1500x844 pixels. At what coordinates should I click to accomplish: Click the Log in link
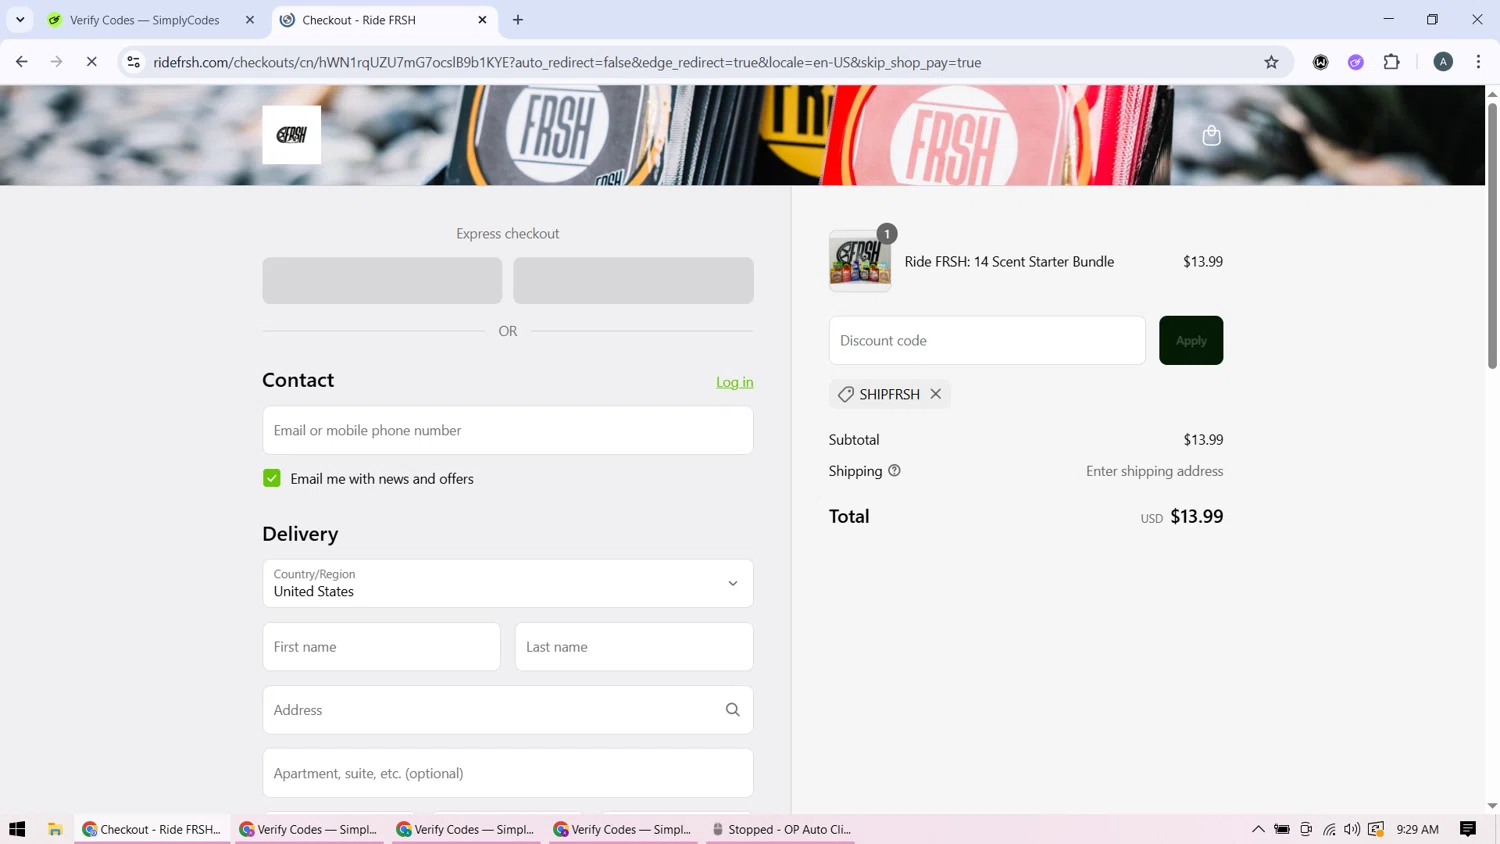pyautogui.click(x=735, y=382)
